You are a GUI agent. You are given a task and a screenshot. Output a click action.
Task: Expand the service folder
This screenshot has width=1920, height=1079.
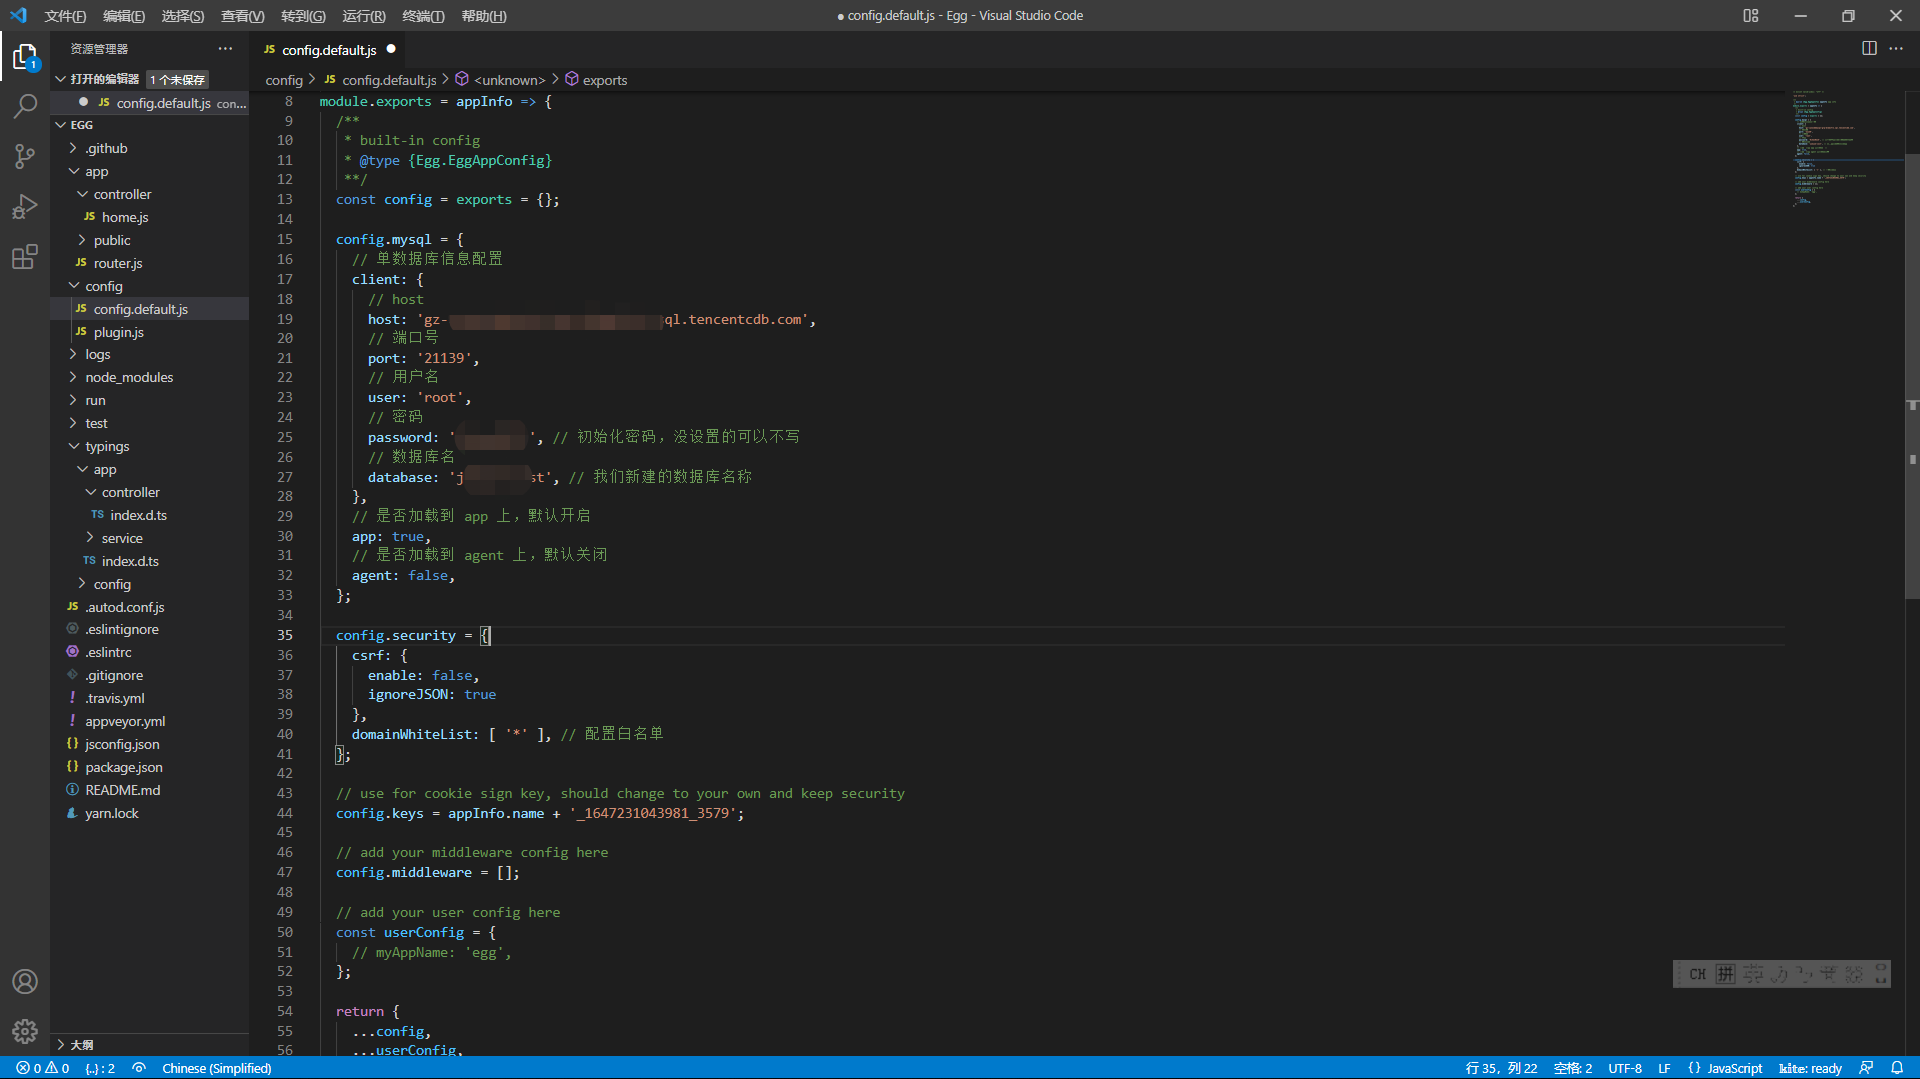coord(90,537)
